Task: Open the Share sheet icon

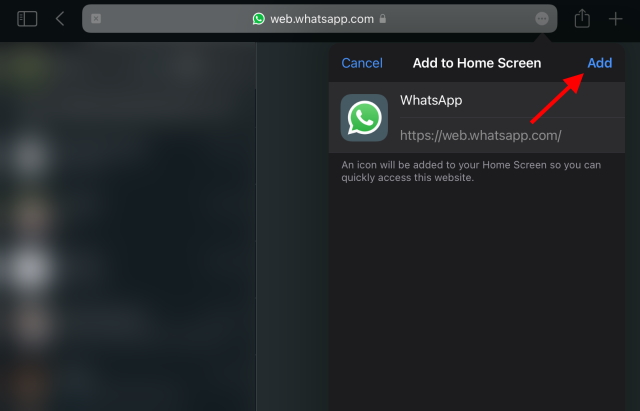Action: pos(582,19)
